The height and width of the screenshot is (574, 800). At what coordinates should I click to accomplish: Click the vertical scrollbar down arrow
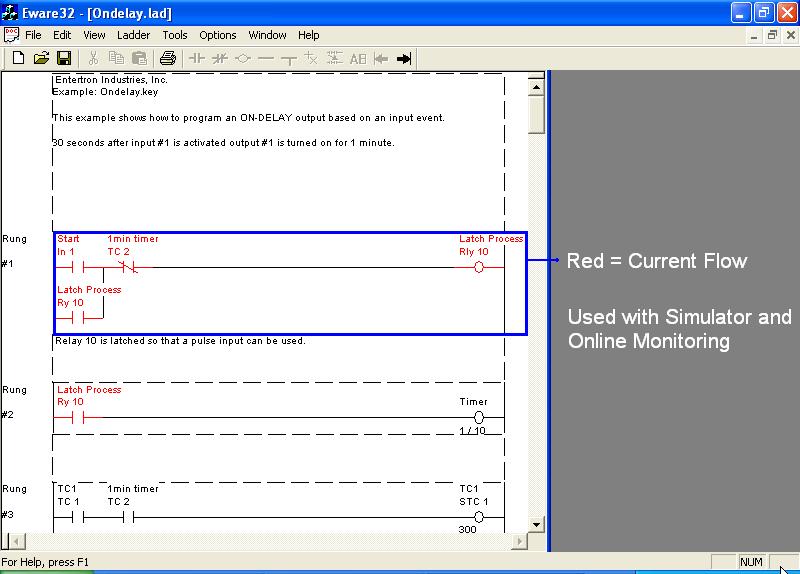pyautogui.click(x=536, y=525)
